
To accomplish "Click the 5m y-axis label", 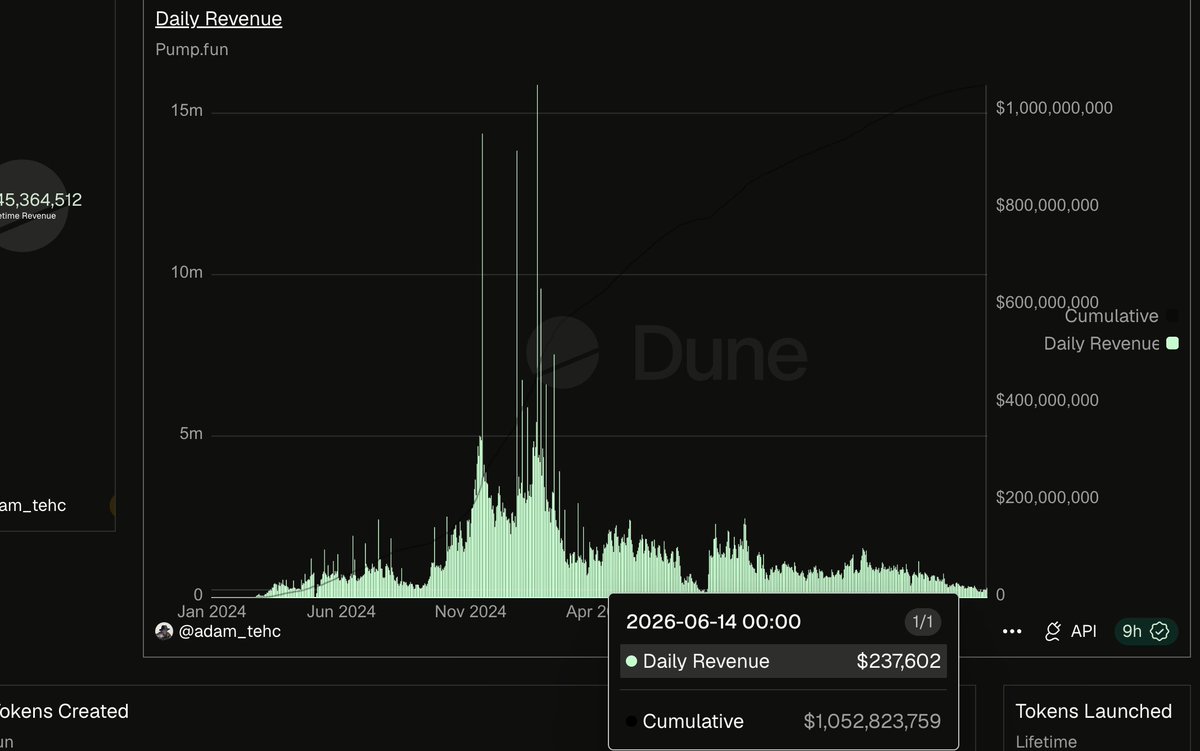I will (190, 434).
